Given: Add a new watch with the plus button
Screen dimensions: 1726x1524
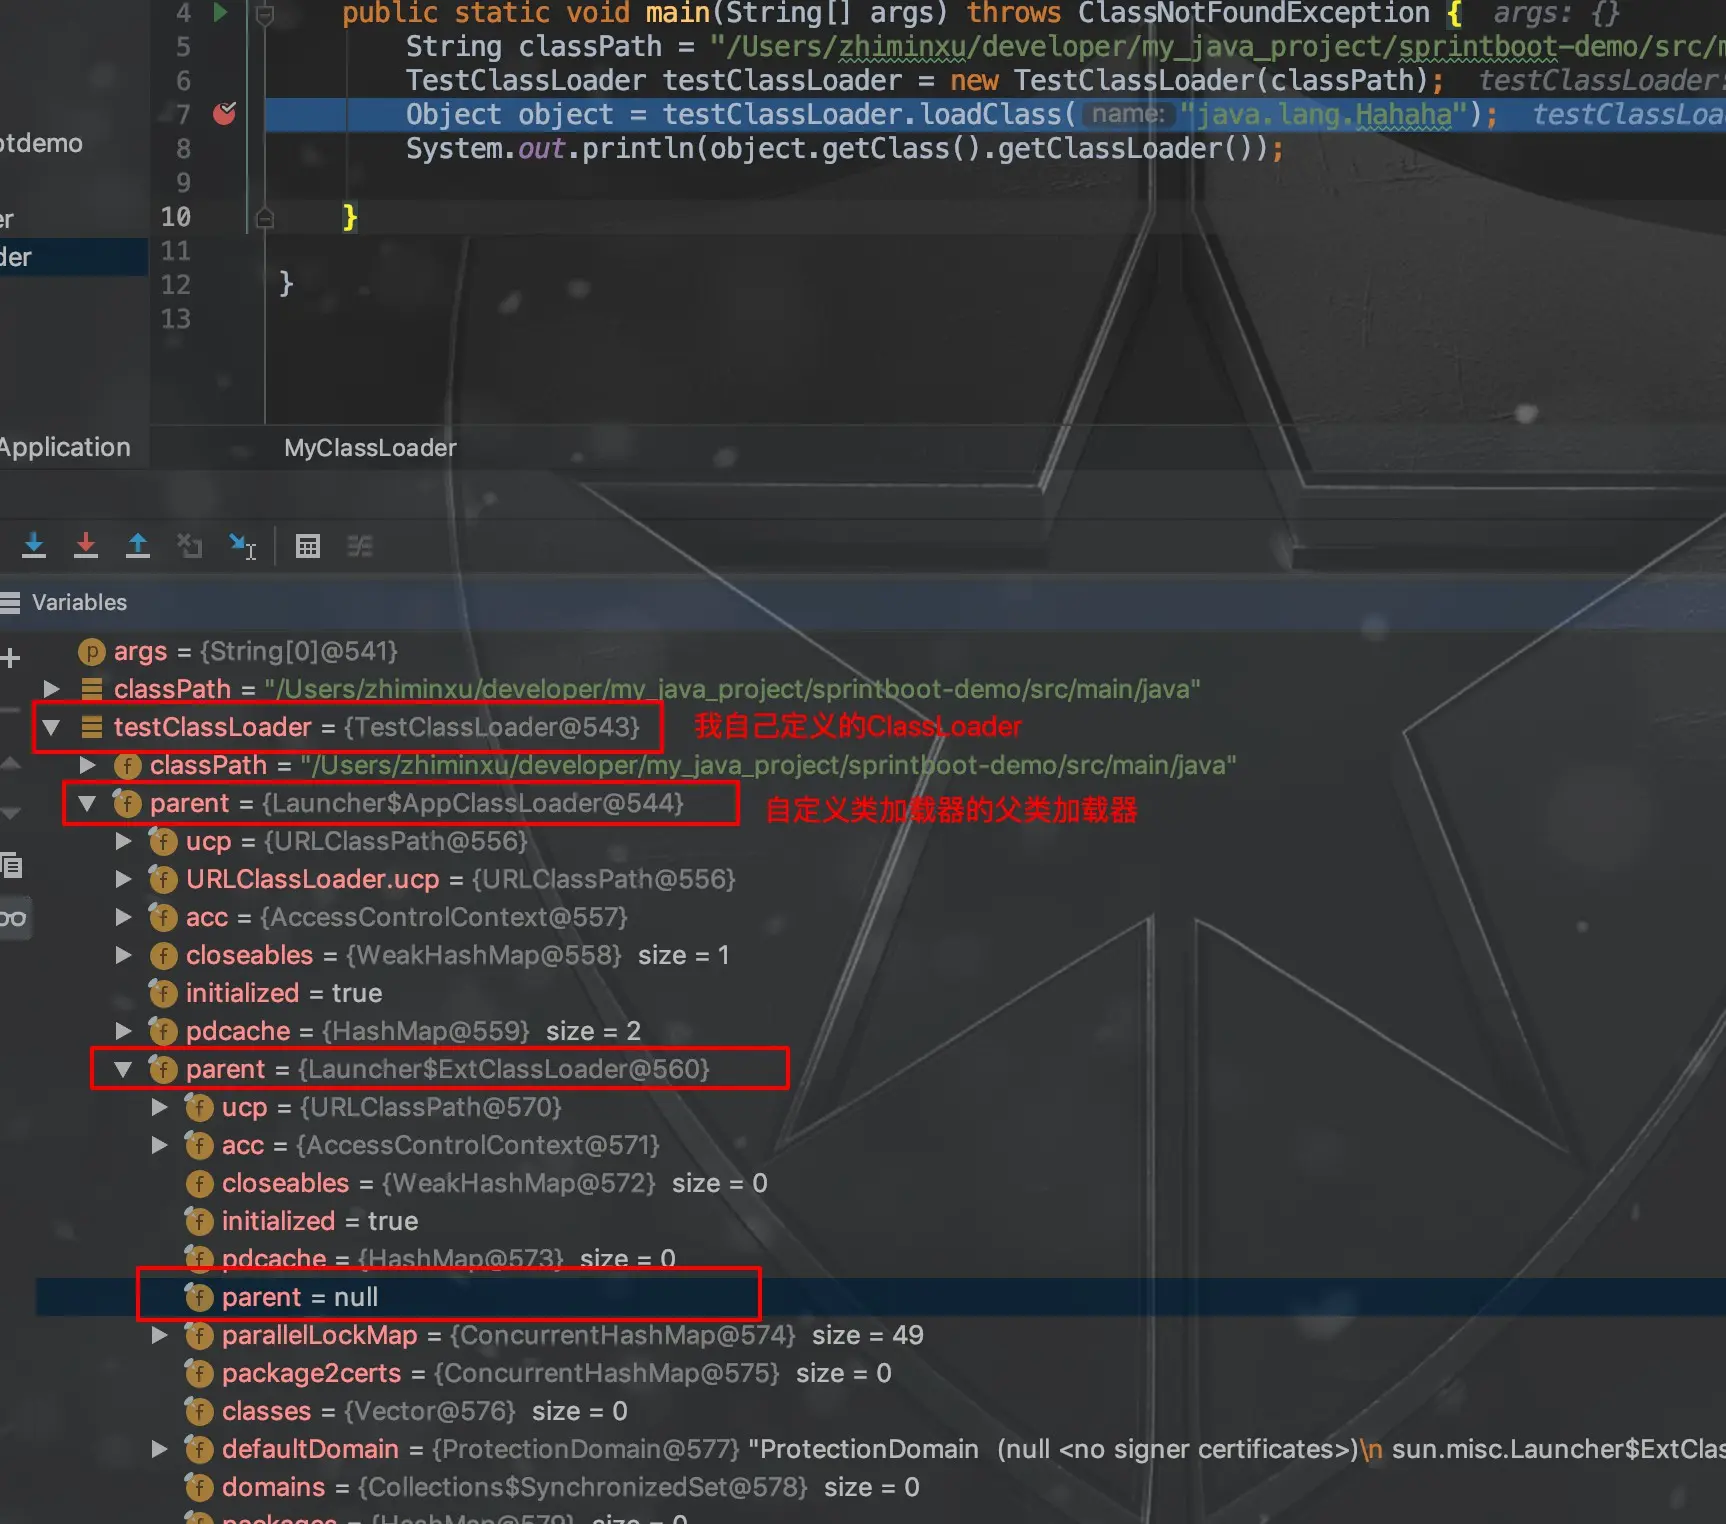Looking at the screenshot, I should click(x=11, y=655).
